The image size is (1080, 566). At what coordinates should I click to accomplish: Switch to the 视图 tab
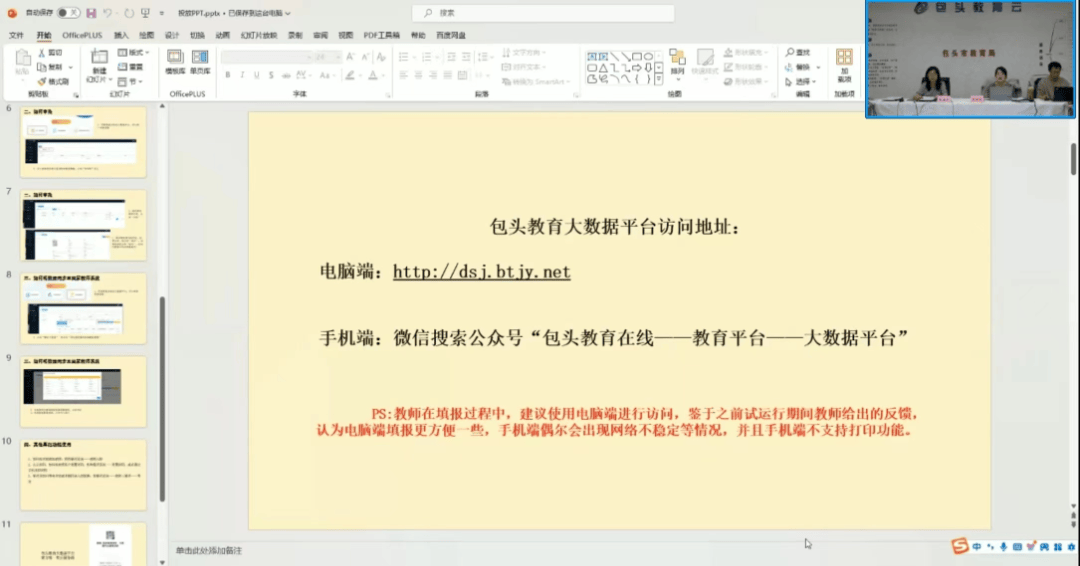tap(346, 35)
